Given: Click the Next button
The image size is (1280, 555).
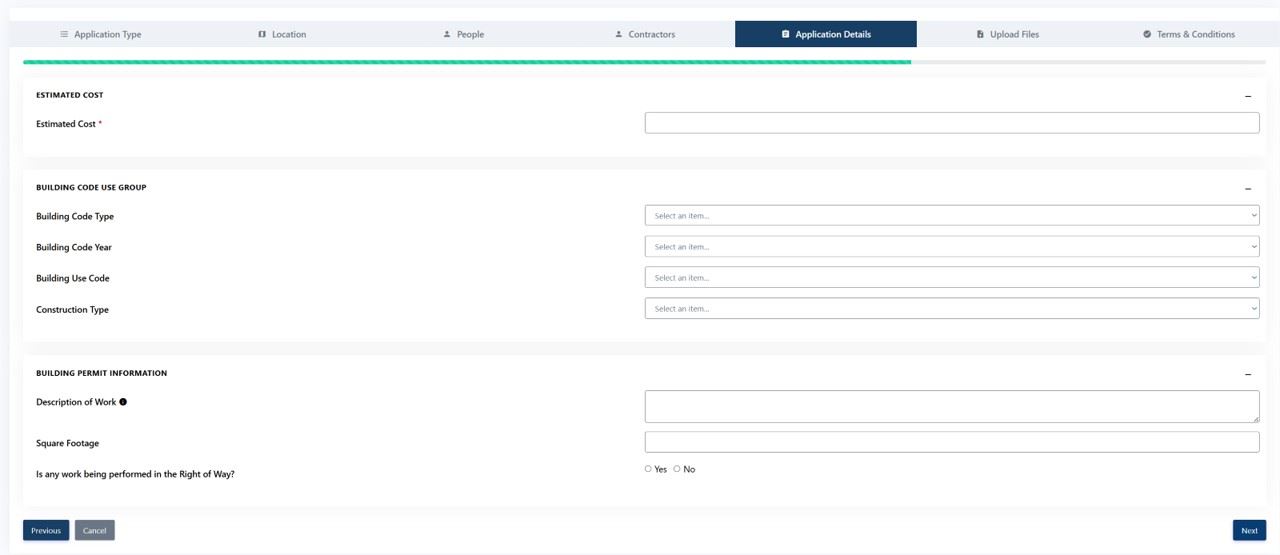Looking at the screenshot, I should tap(1249, 530).
